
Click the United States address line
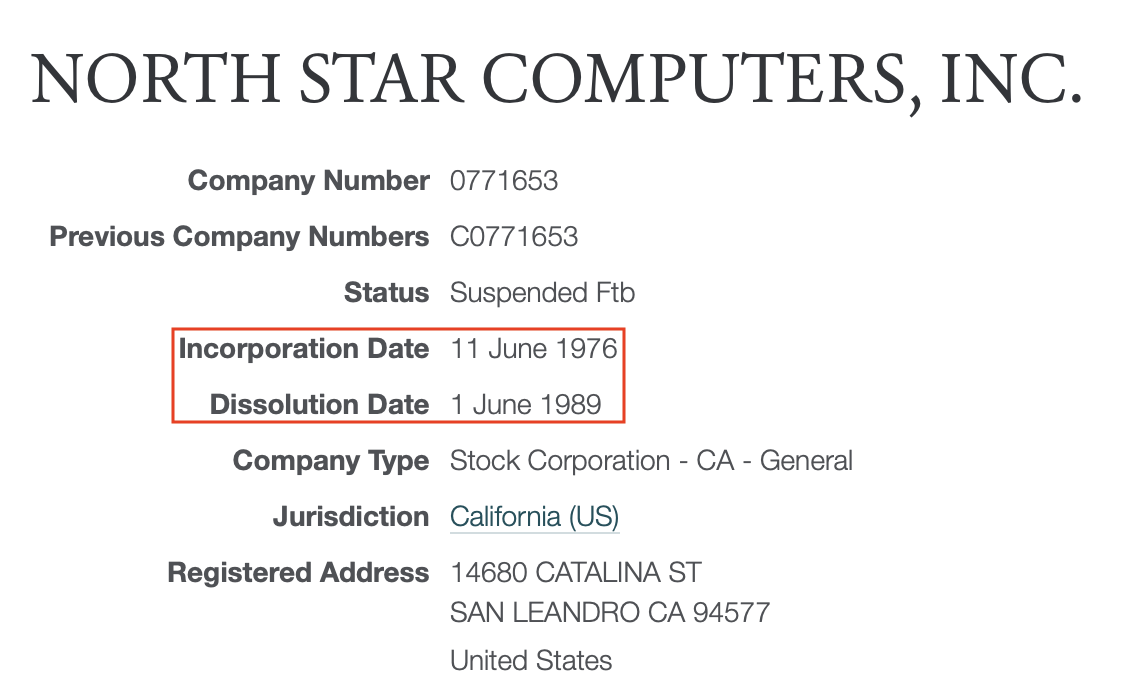[x=531, y=660]
